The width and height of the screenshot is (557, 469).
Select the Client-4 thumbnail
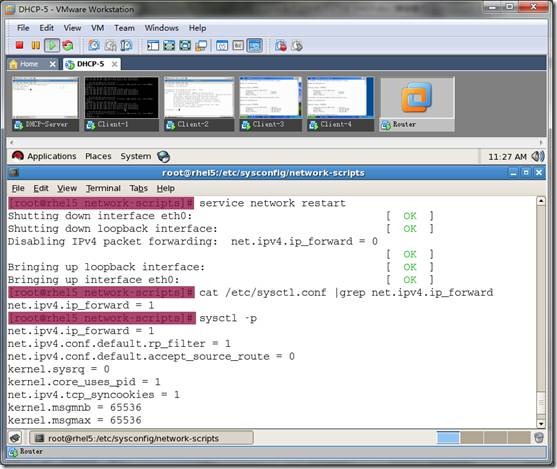click(340, 103)
